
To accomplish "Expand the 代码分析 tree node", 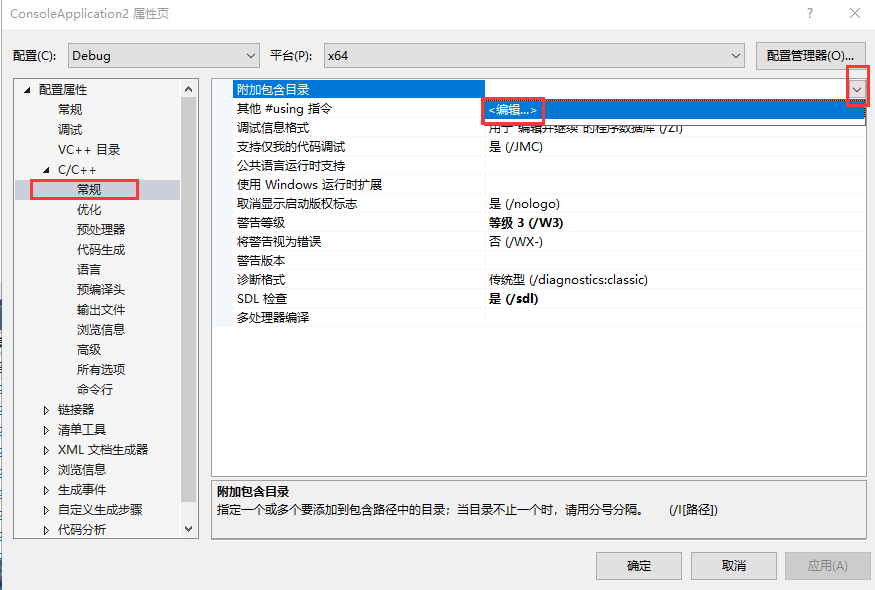I will (x=45, y=529).
